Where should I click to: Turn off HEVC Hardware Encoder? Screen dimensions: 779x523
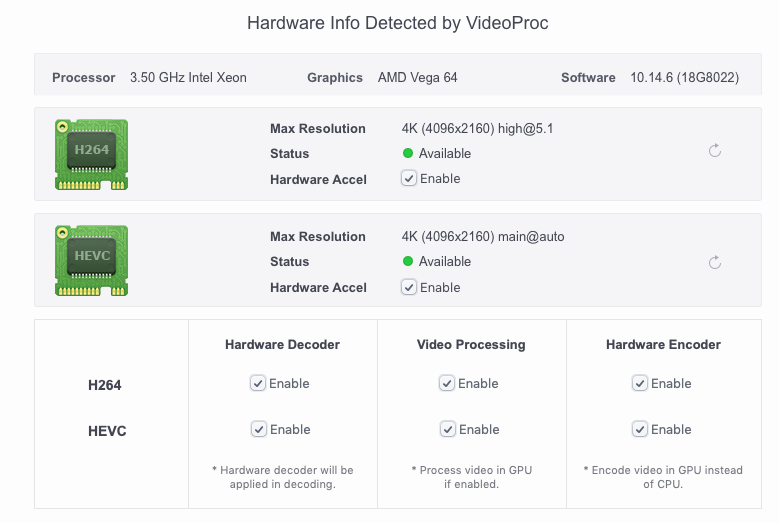[640, 429]
